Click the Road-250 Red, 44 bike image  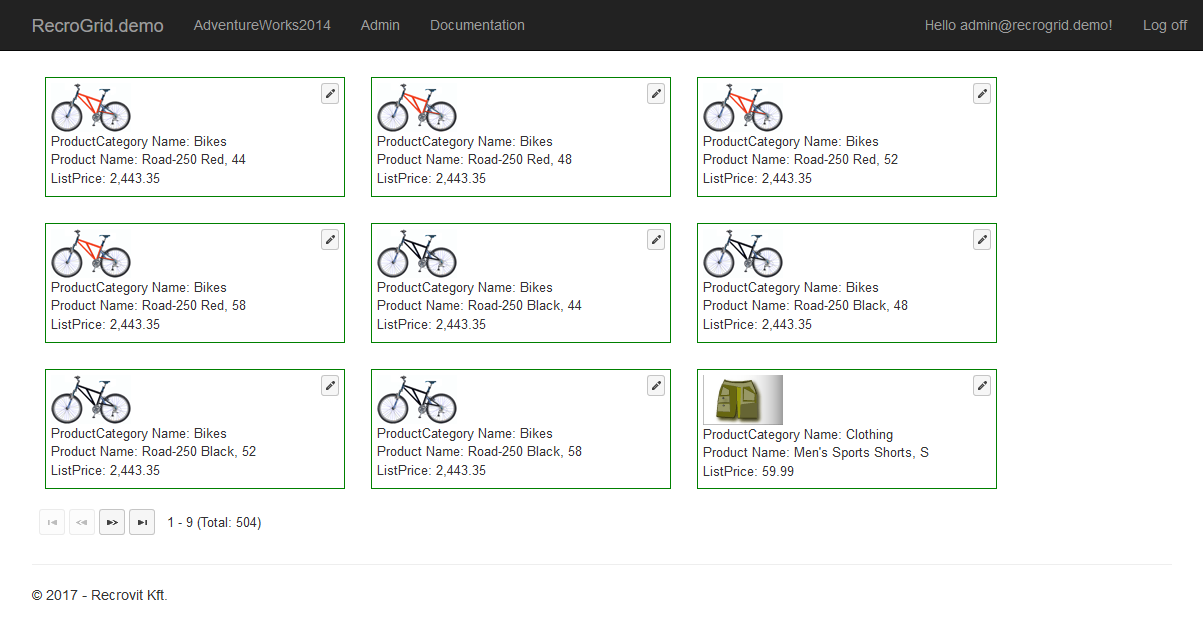pos(91,107)
